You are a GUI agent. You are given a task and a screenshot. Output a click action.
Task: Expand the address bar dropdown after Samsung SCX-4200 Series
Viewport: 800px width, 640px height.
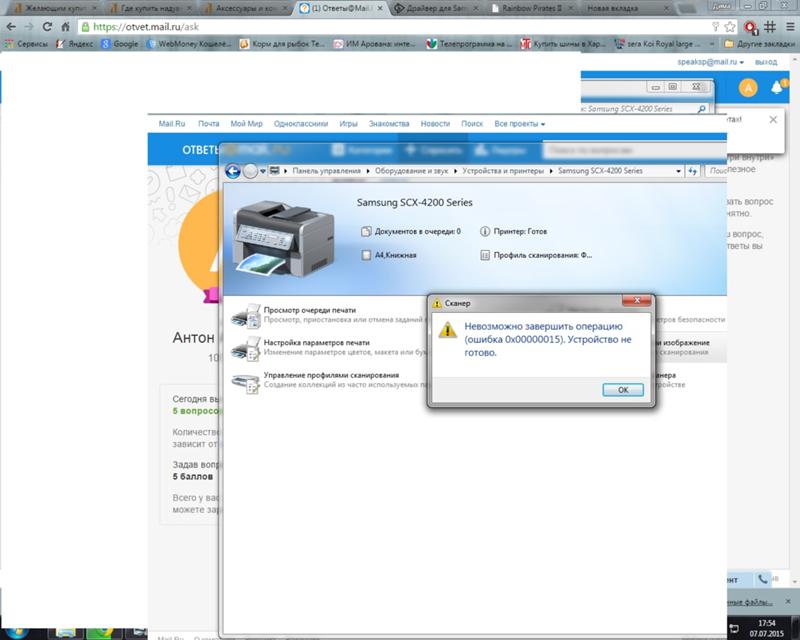(678, 171)
